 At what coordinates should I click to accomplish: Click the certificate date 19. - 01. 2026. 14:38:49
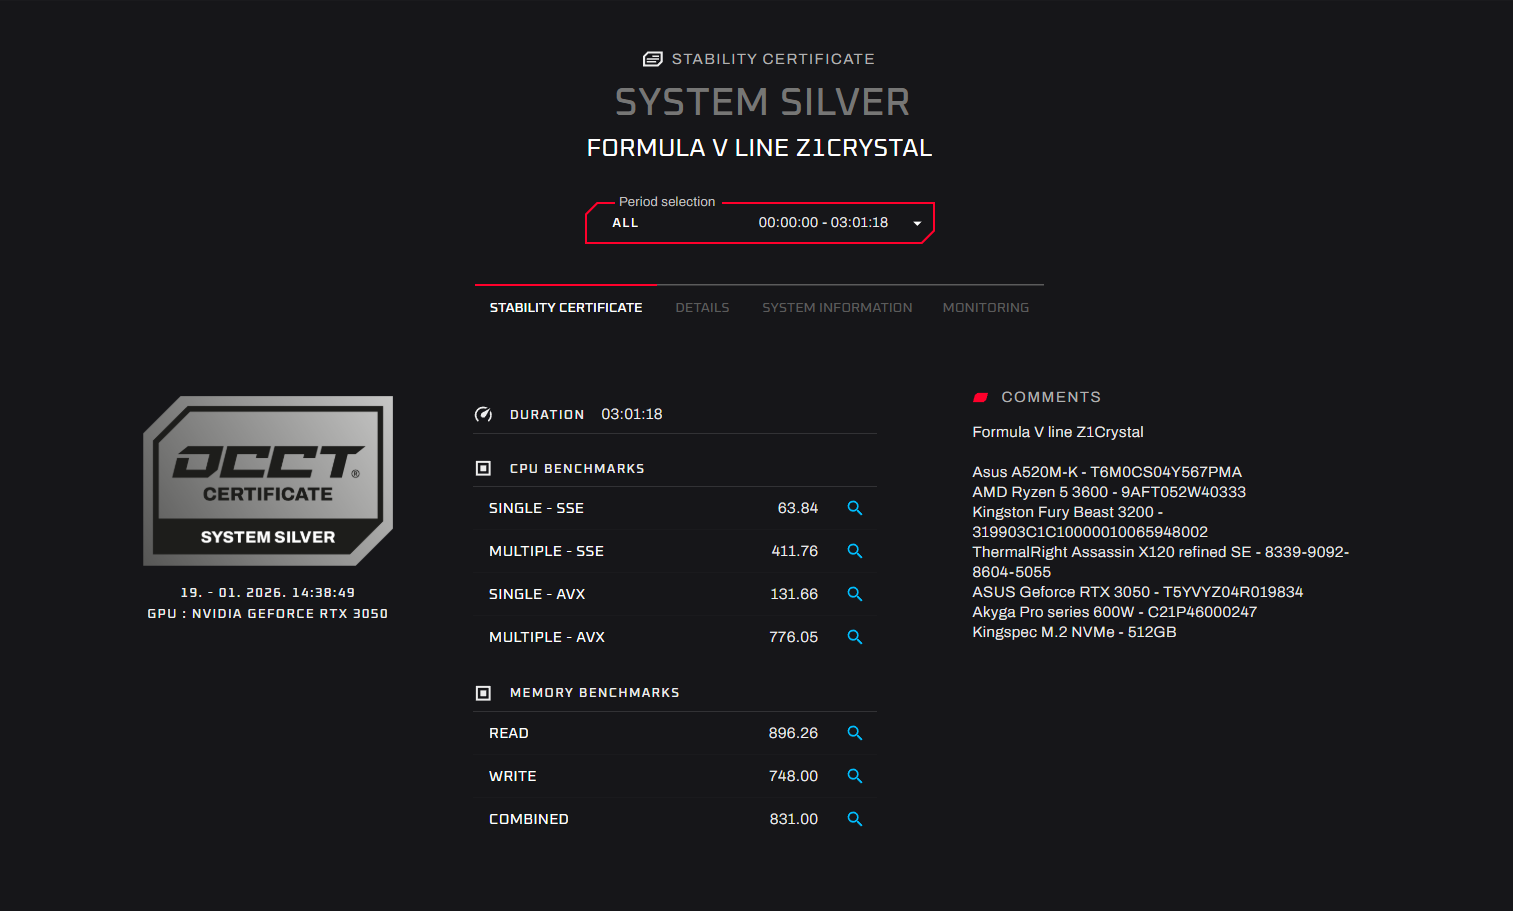268,593
